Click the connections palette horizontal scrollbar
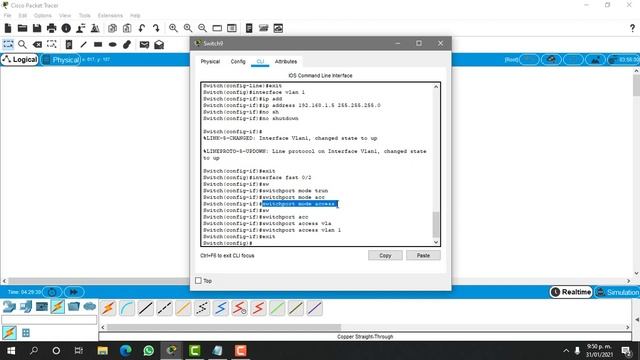Viewport: 640px width, 360px height. (x=224, y=327)
